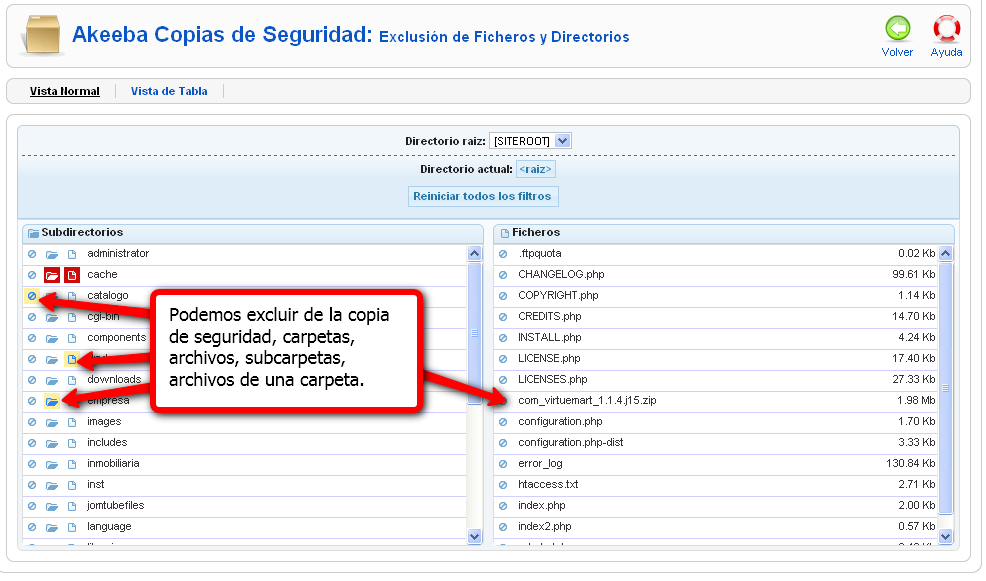Toggle exclude icon for catalogo directory
The height and width of the screenshot is (581, 986).
click(32, 296)
